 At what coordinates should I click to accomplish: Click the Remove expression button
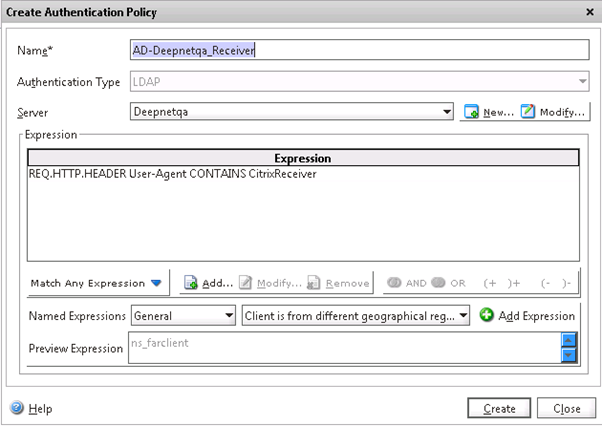[x=339, y=283]
